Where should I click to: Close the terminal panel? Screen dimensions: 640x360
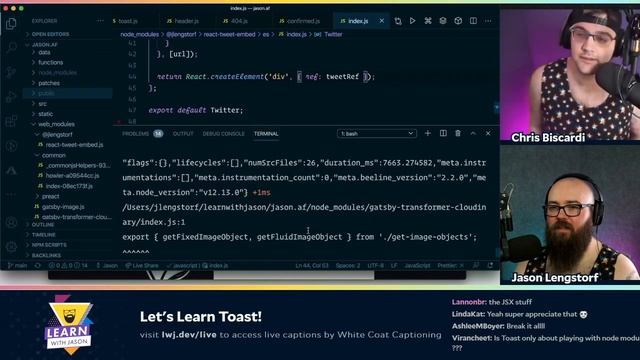(x=488, y=133)
